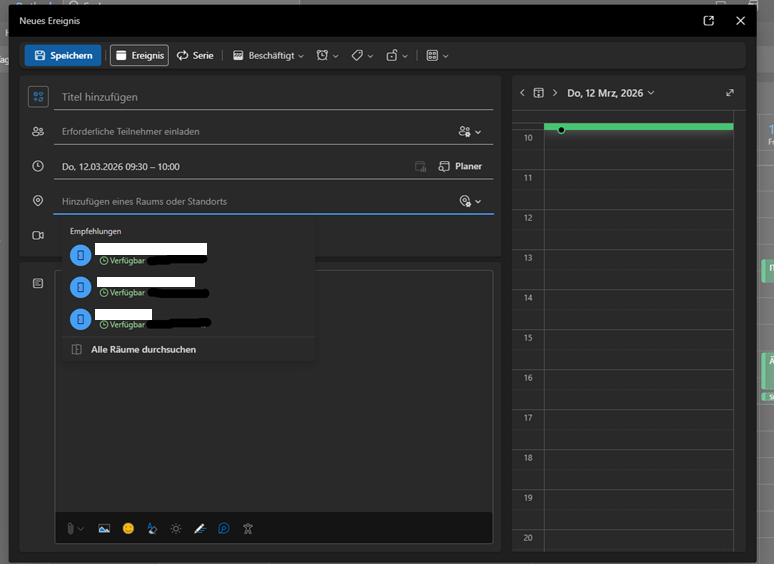
Task: Click the date and time field
Action: (x=232, y=167)
